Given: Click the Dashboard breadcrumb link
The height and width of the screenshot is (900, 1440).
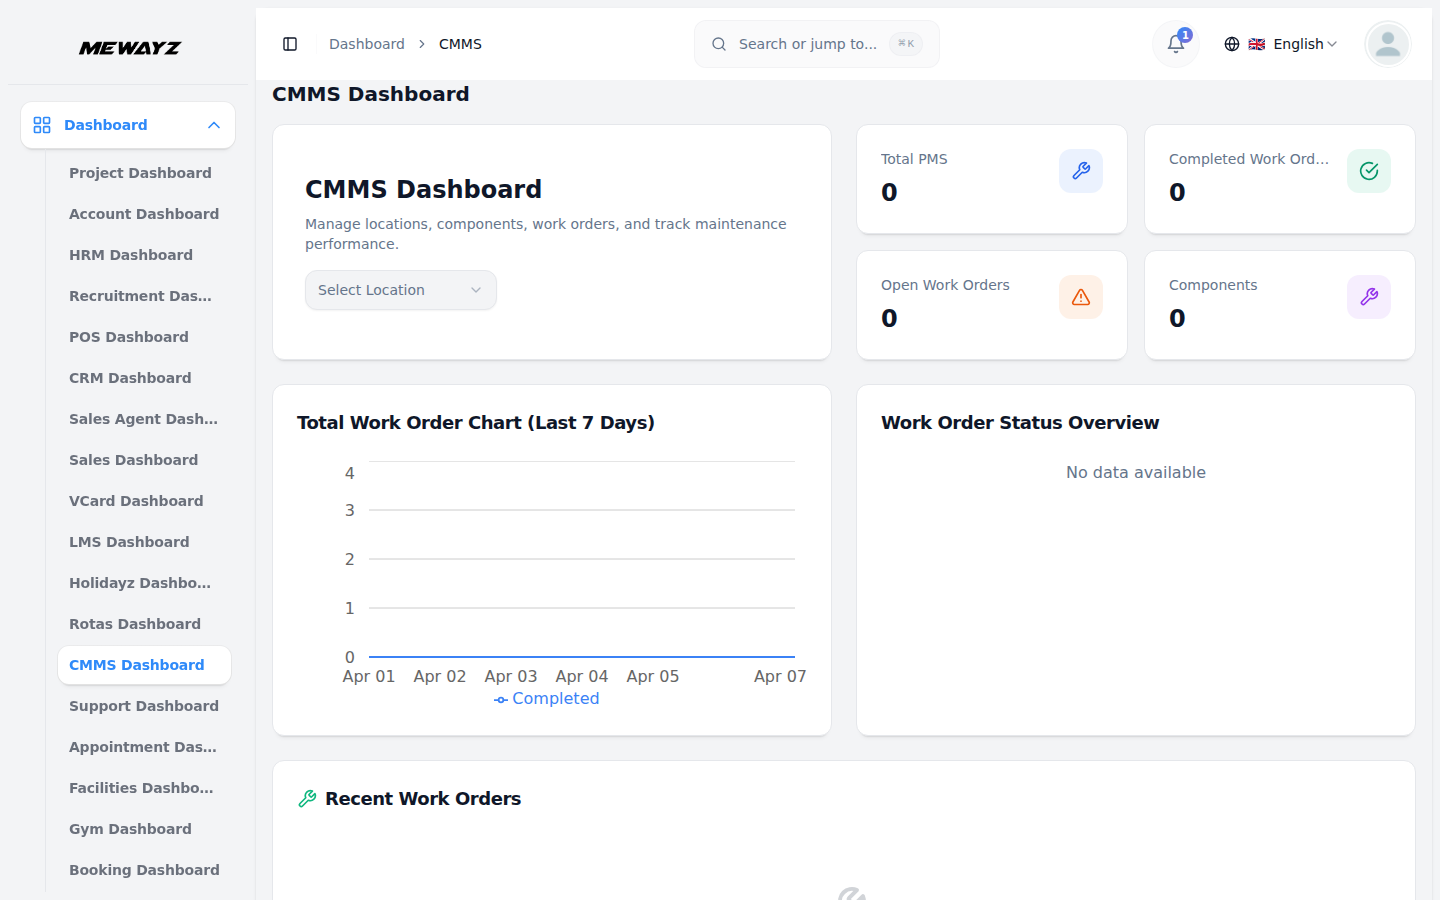Looking at the screenshot, I should point(367,44).
